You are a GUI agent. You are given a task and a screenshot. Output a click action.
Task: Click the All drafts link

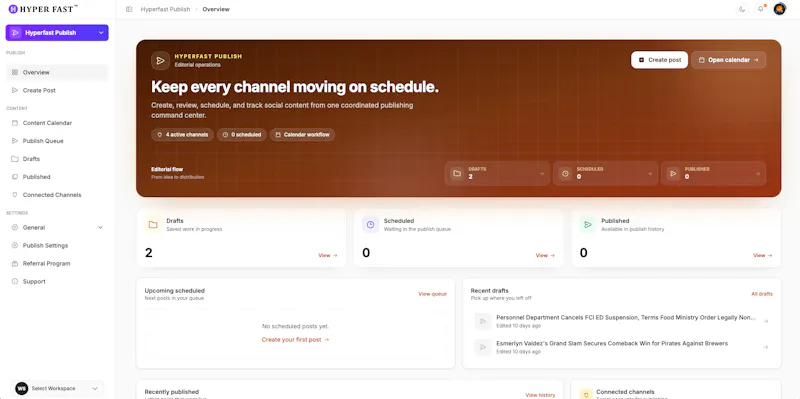click(762, 294)
